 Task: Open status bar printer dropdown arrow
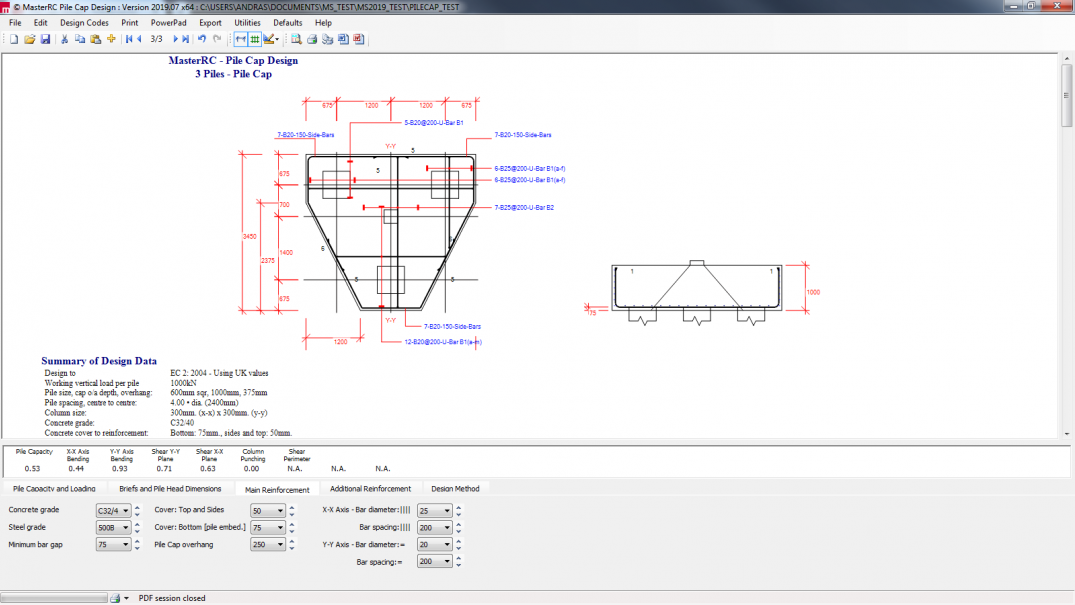[126, 598]
